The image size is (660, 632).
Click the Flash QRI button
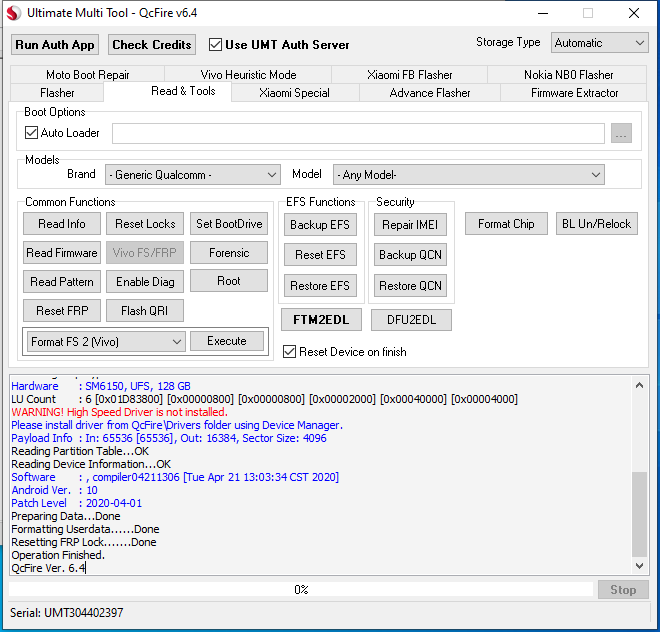point(145,311)
